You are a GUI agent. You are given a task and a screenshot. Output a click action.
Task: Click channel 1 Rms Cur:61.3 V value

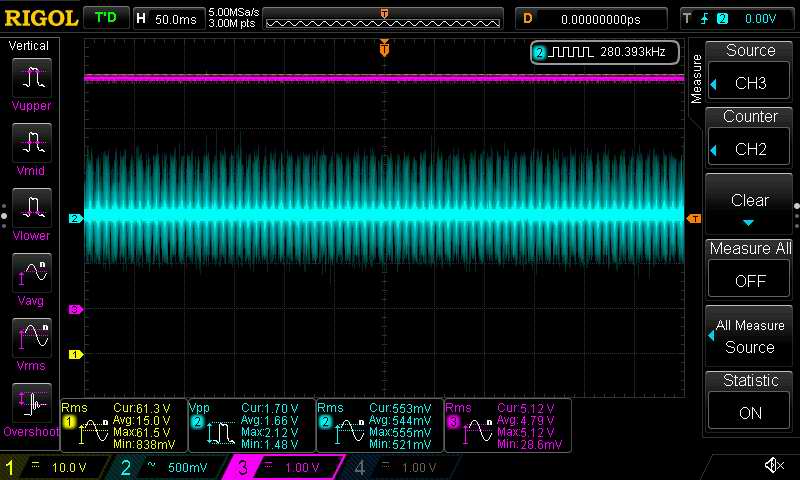[142, 408]
